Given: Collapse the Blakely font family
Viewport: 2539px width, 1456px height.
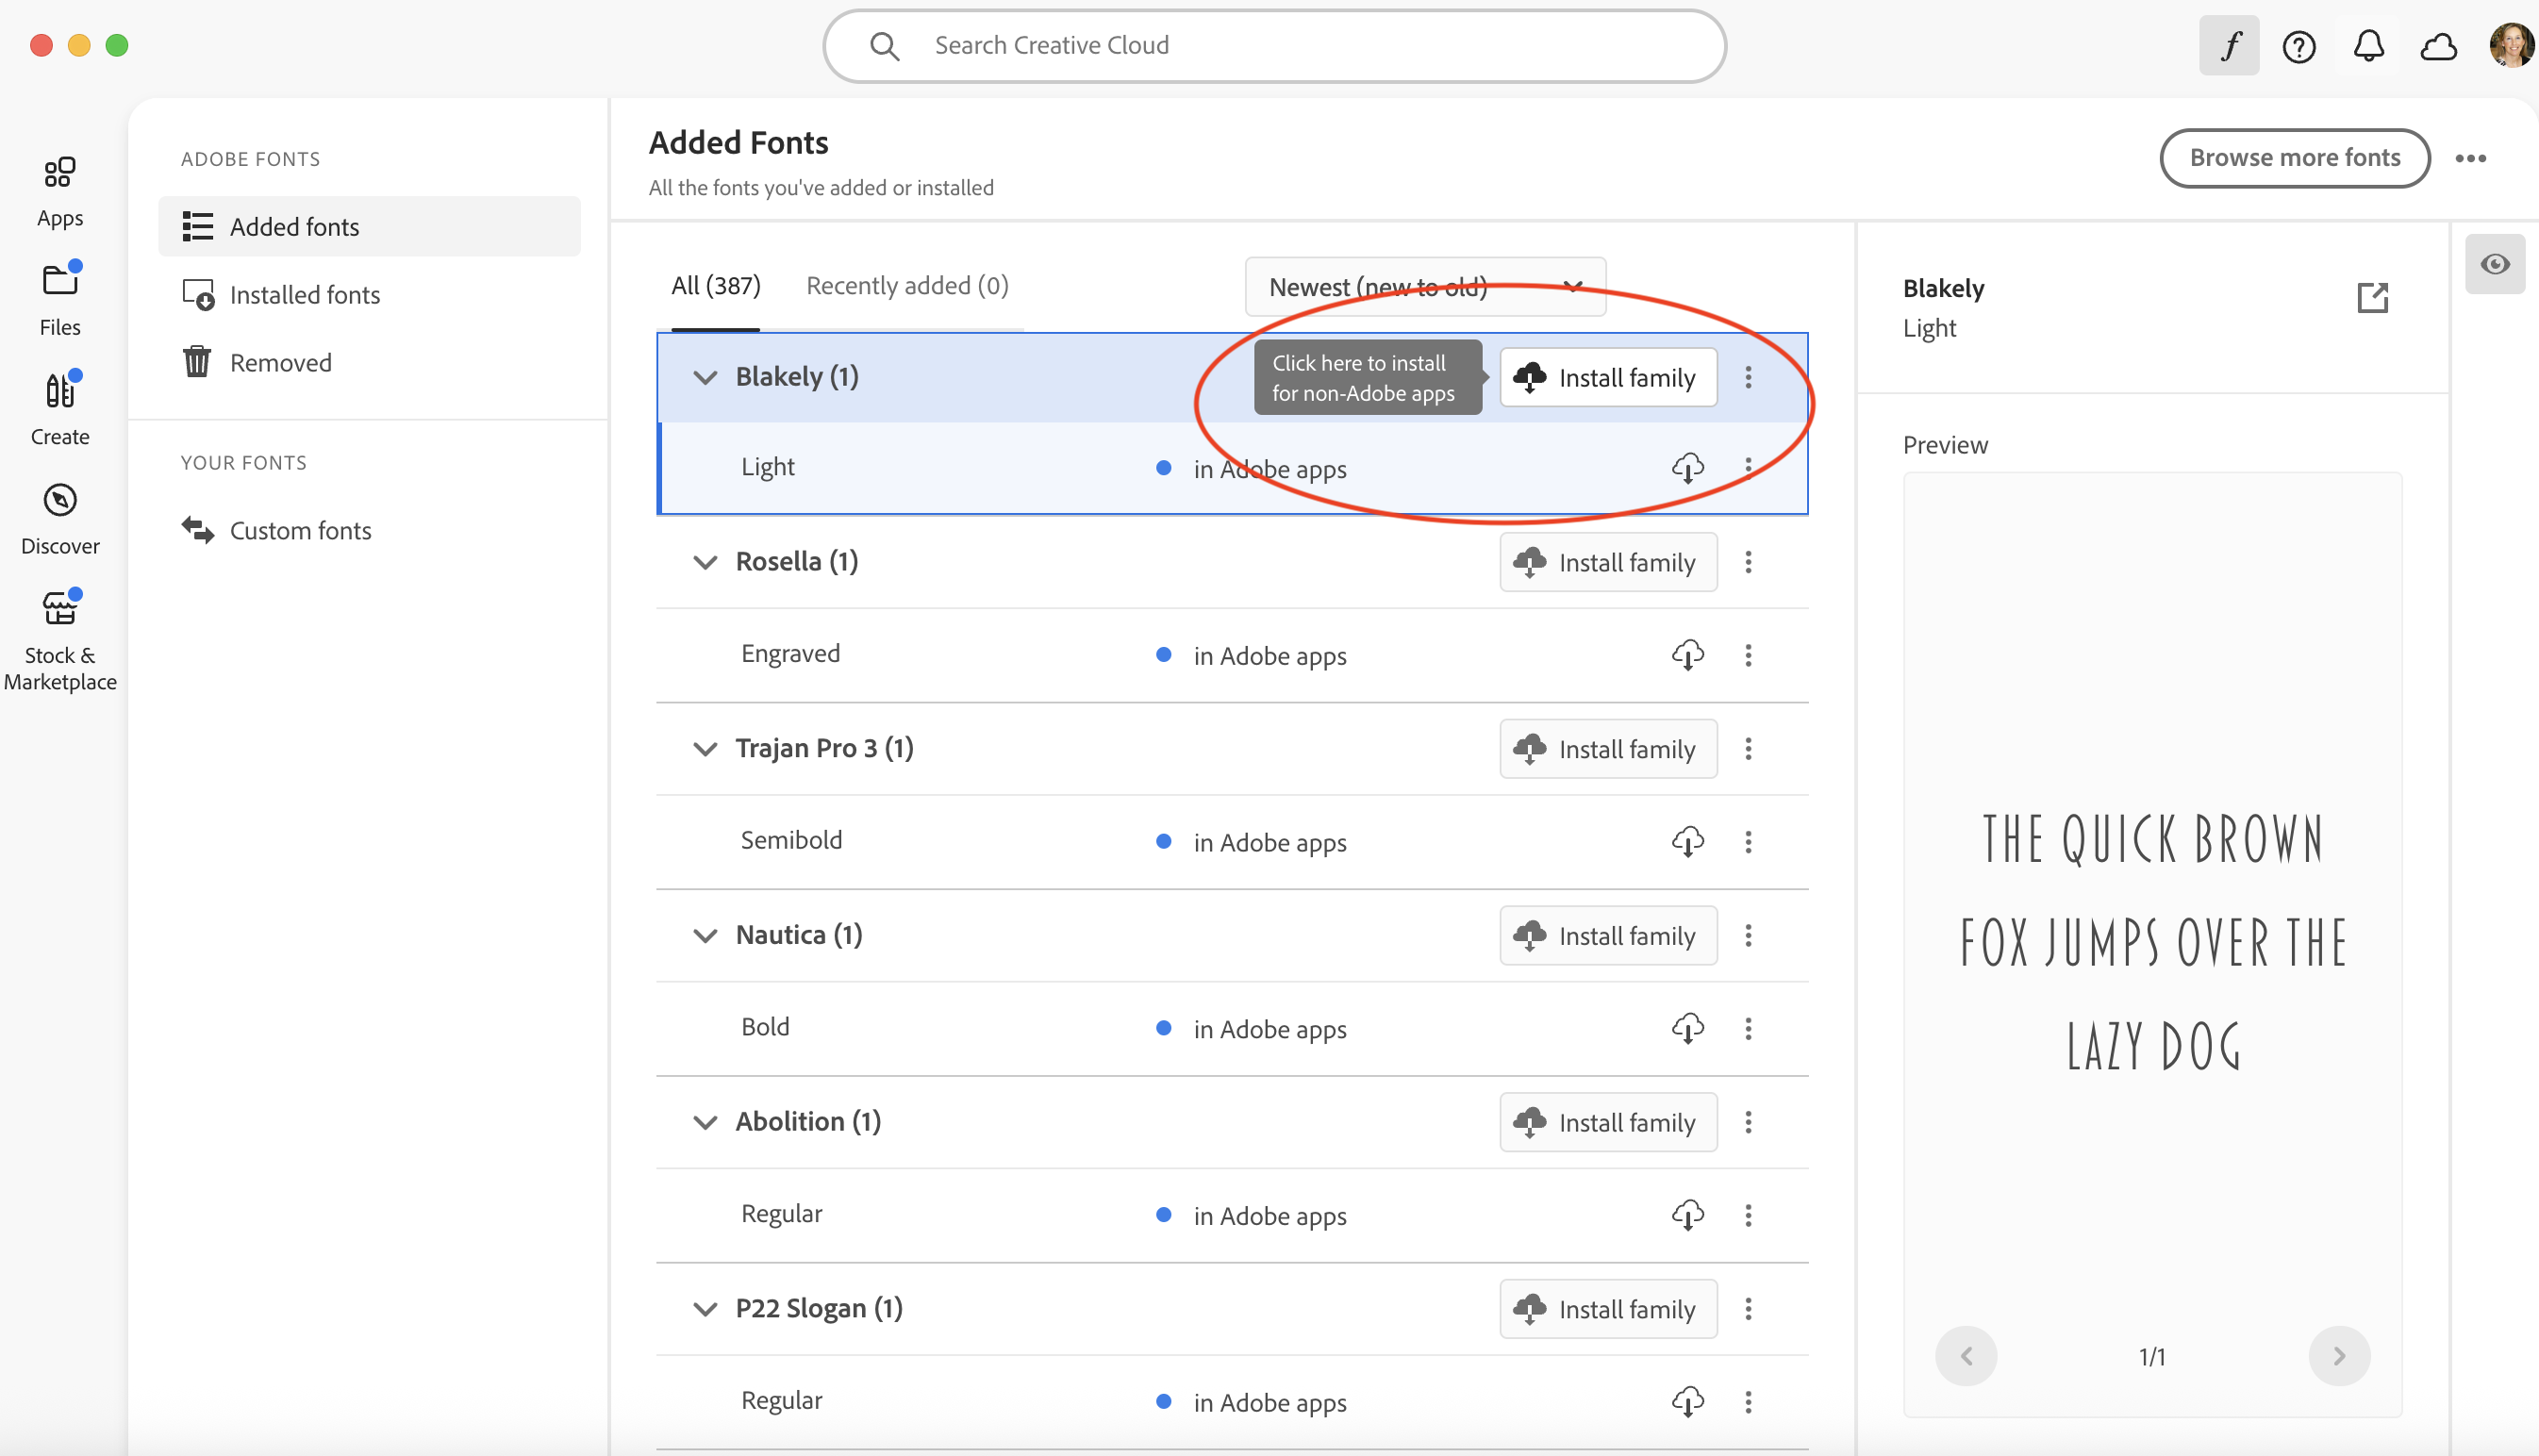Looking at the screenshot, I should pyautogui.click(x=705, y=377).
